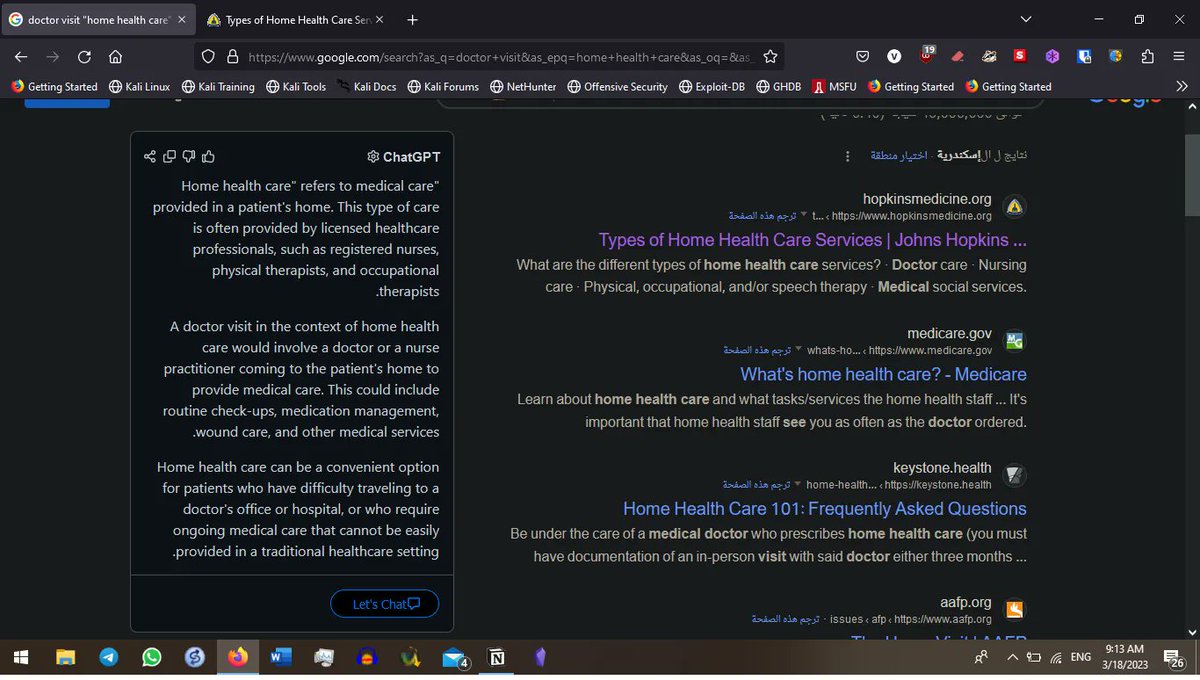1200x680 pixels.
Task: Copy the ChatGPT response text
Action: pos(169,156)
